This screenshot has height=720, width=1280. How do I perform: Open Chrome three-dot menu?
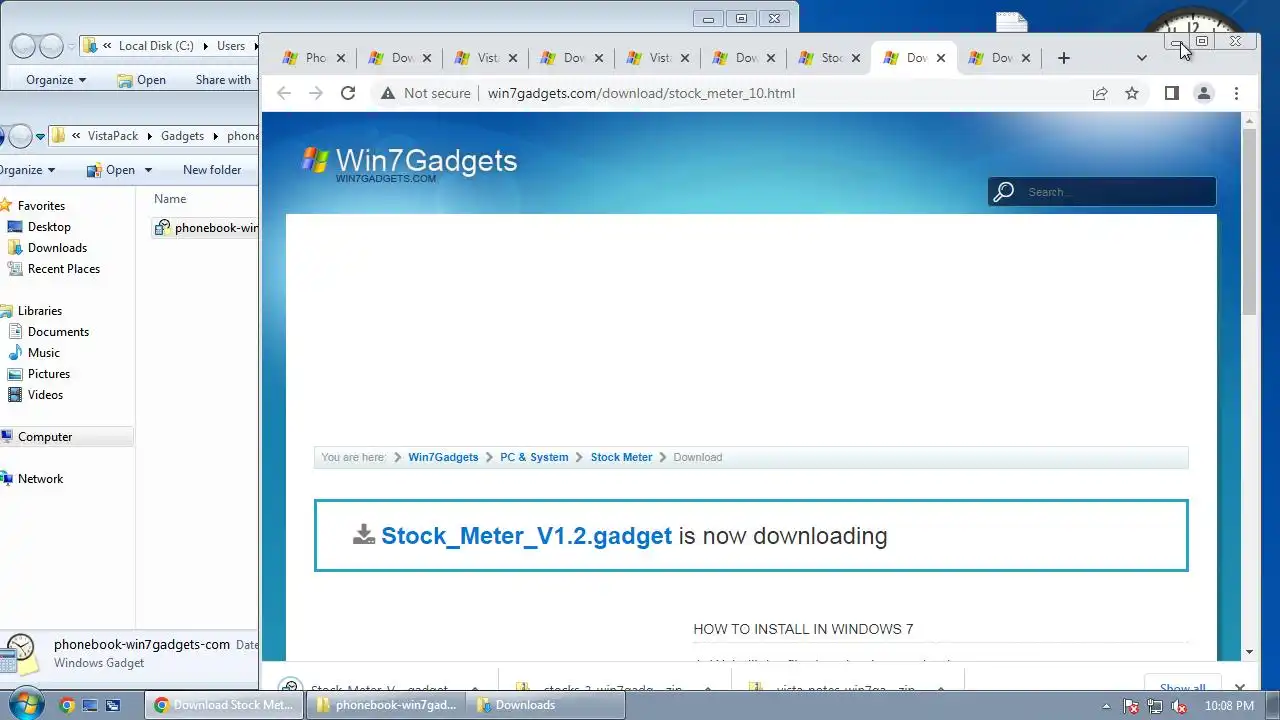(x=1236, y=93)
